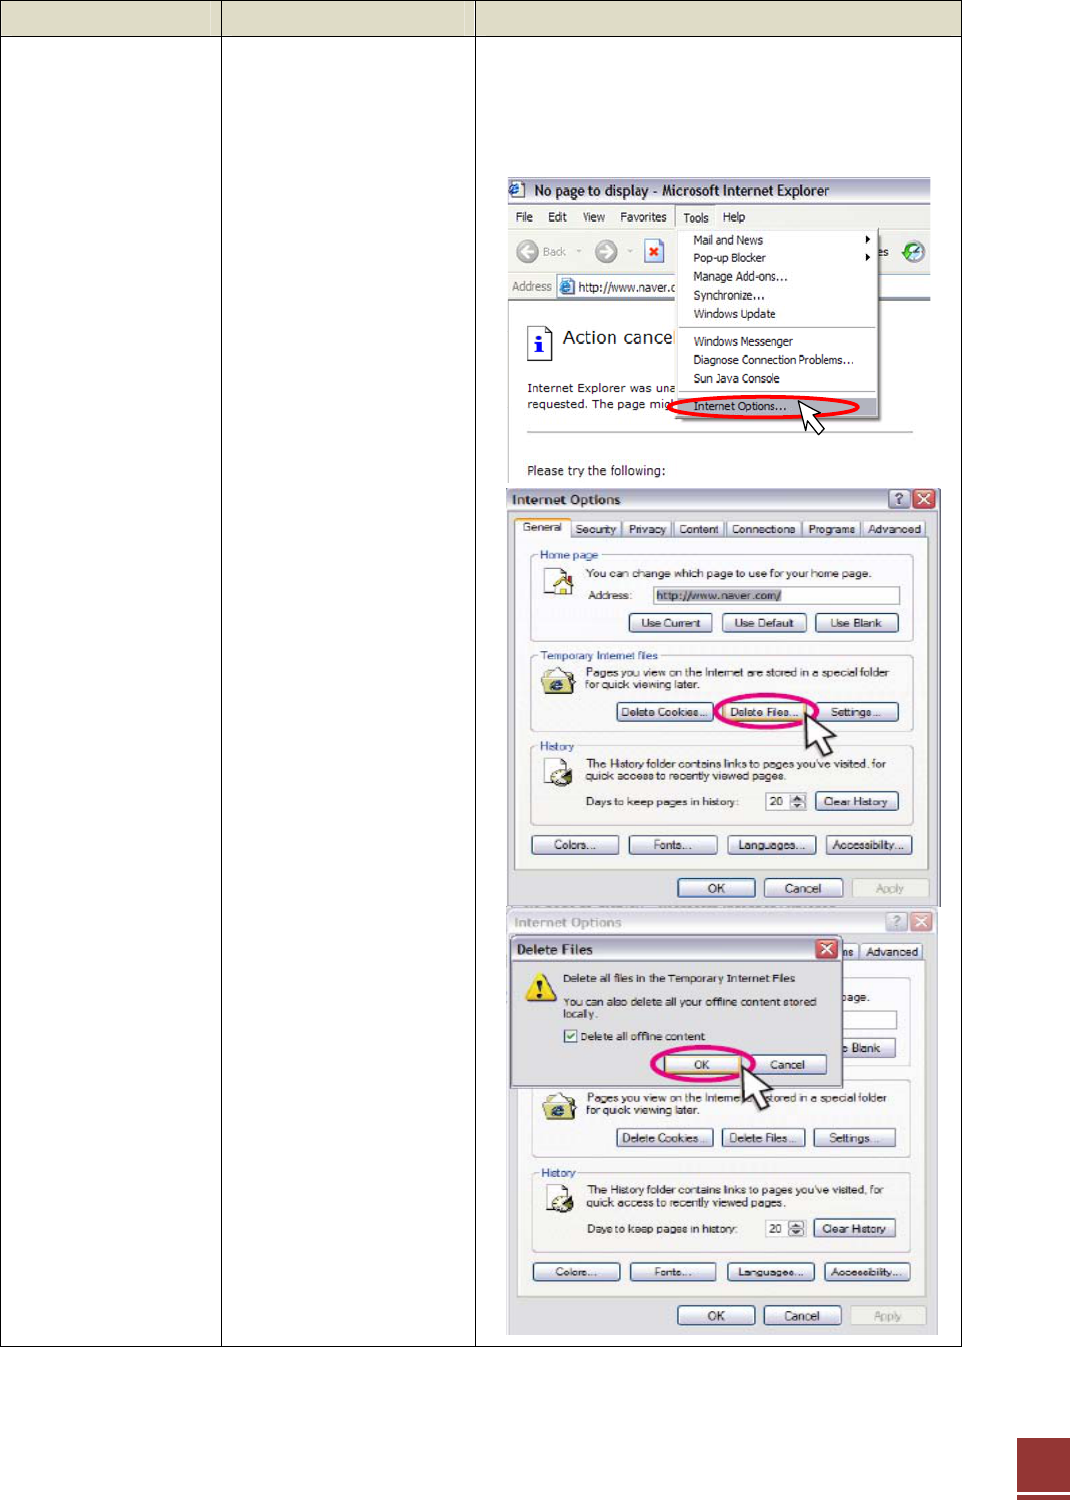The image size is (1070, 1500).
Task: Open the Forward button history dropdown arrow
Action: [x=630, y=252]
